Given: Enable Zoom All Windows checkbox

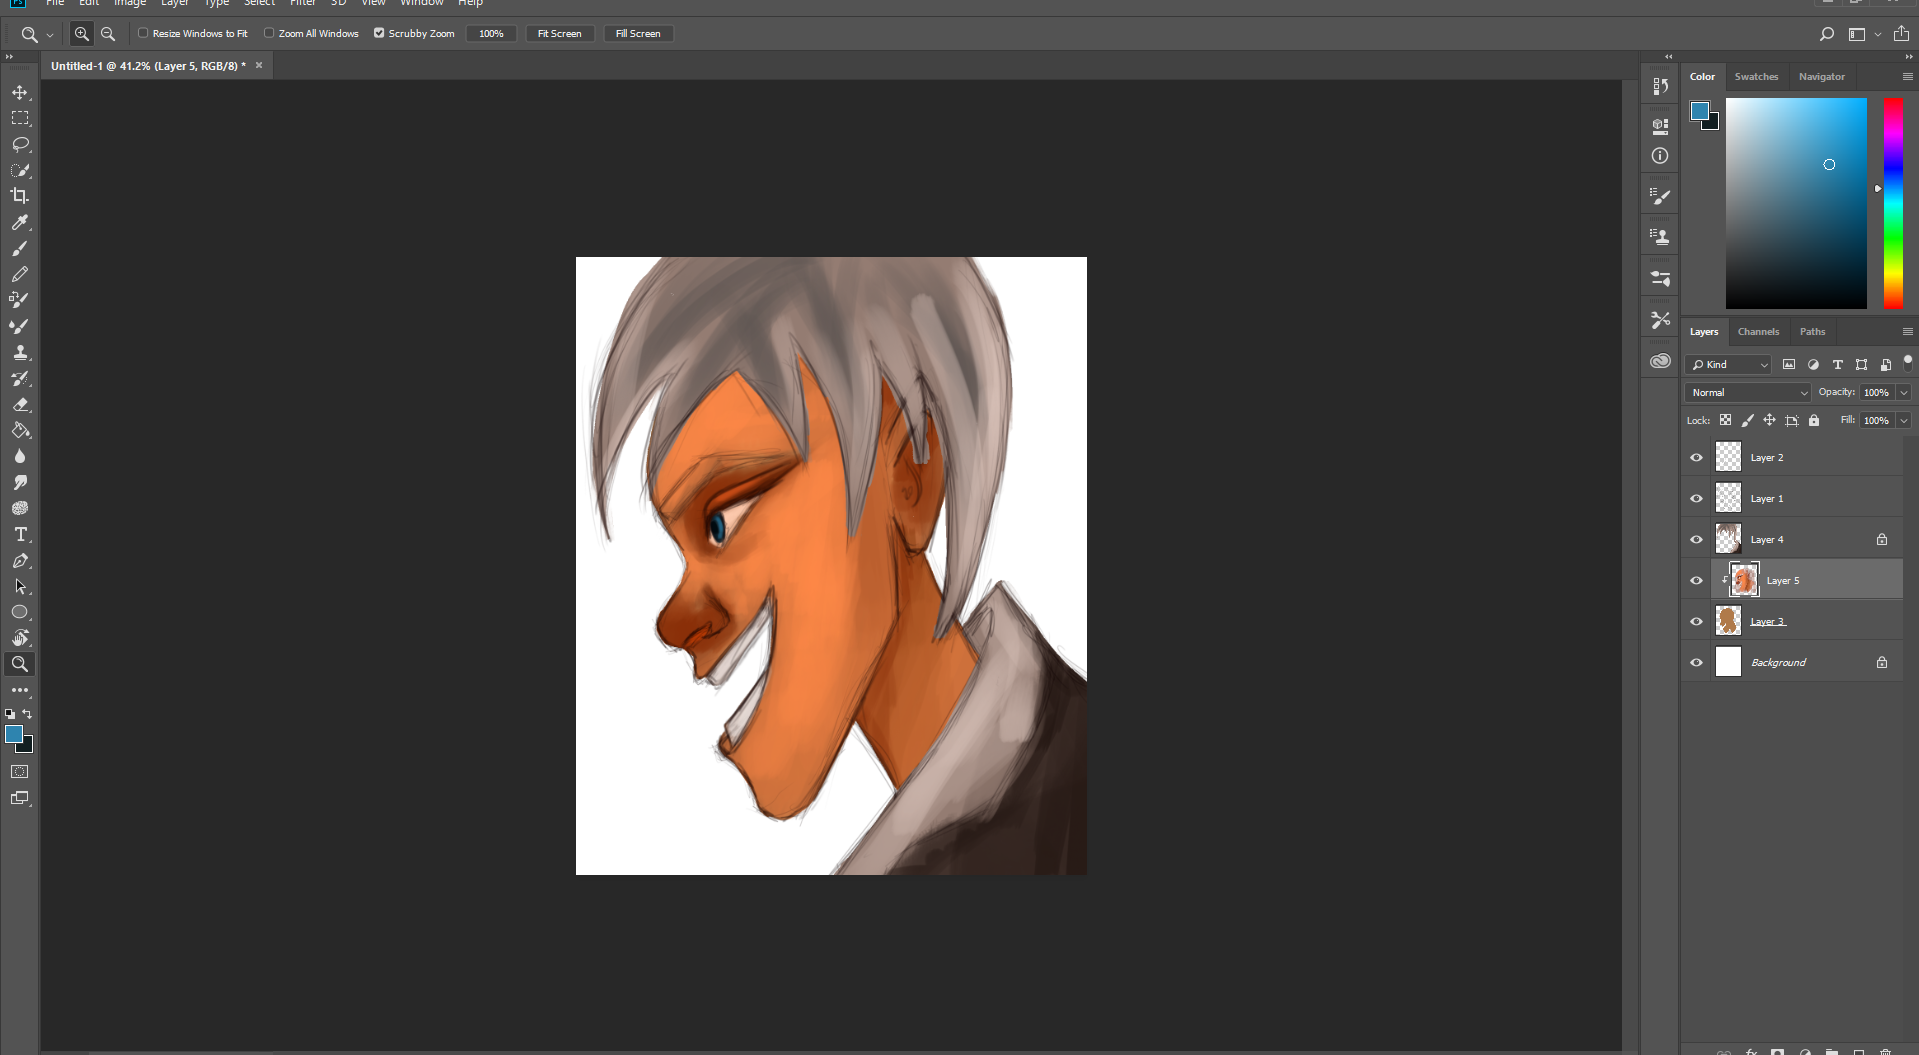Looking at the screenshot, I should click(x=269, y=33).
